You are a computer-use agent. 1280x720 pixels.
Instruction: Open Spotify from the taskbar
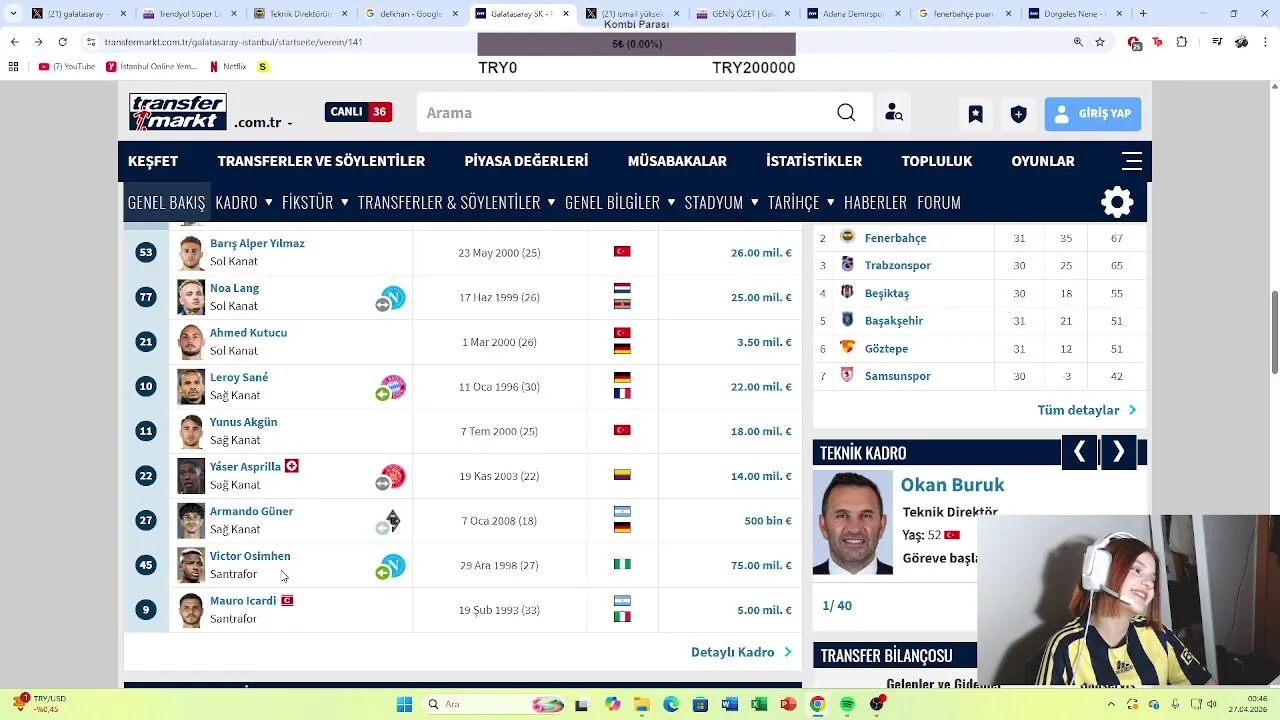tap(847, 704)
